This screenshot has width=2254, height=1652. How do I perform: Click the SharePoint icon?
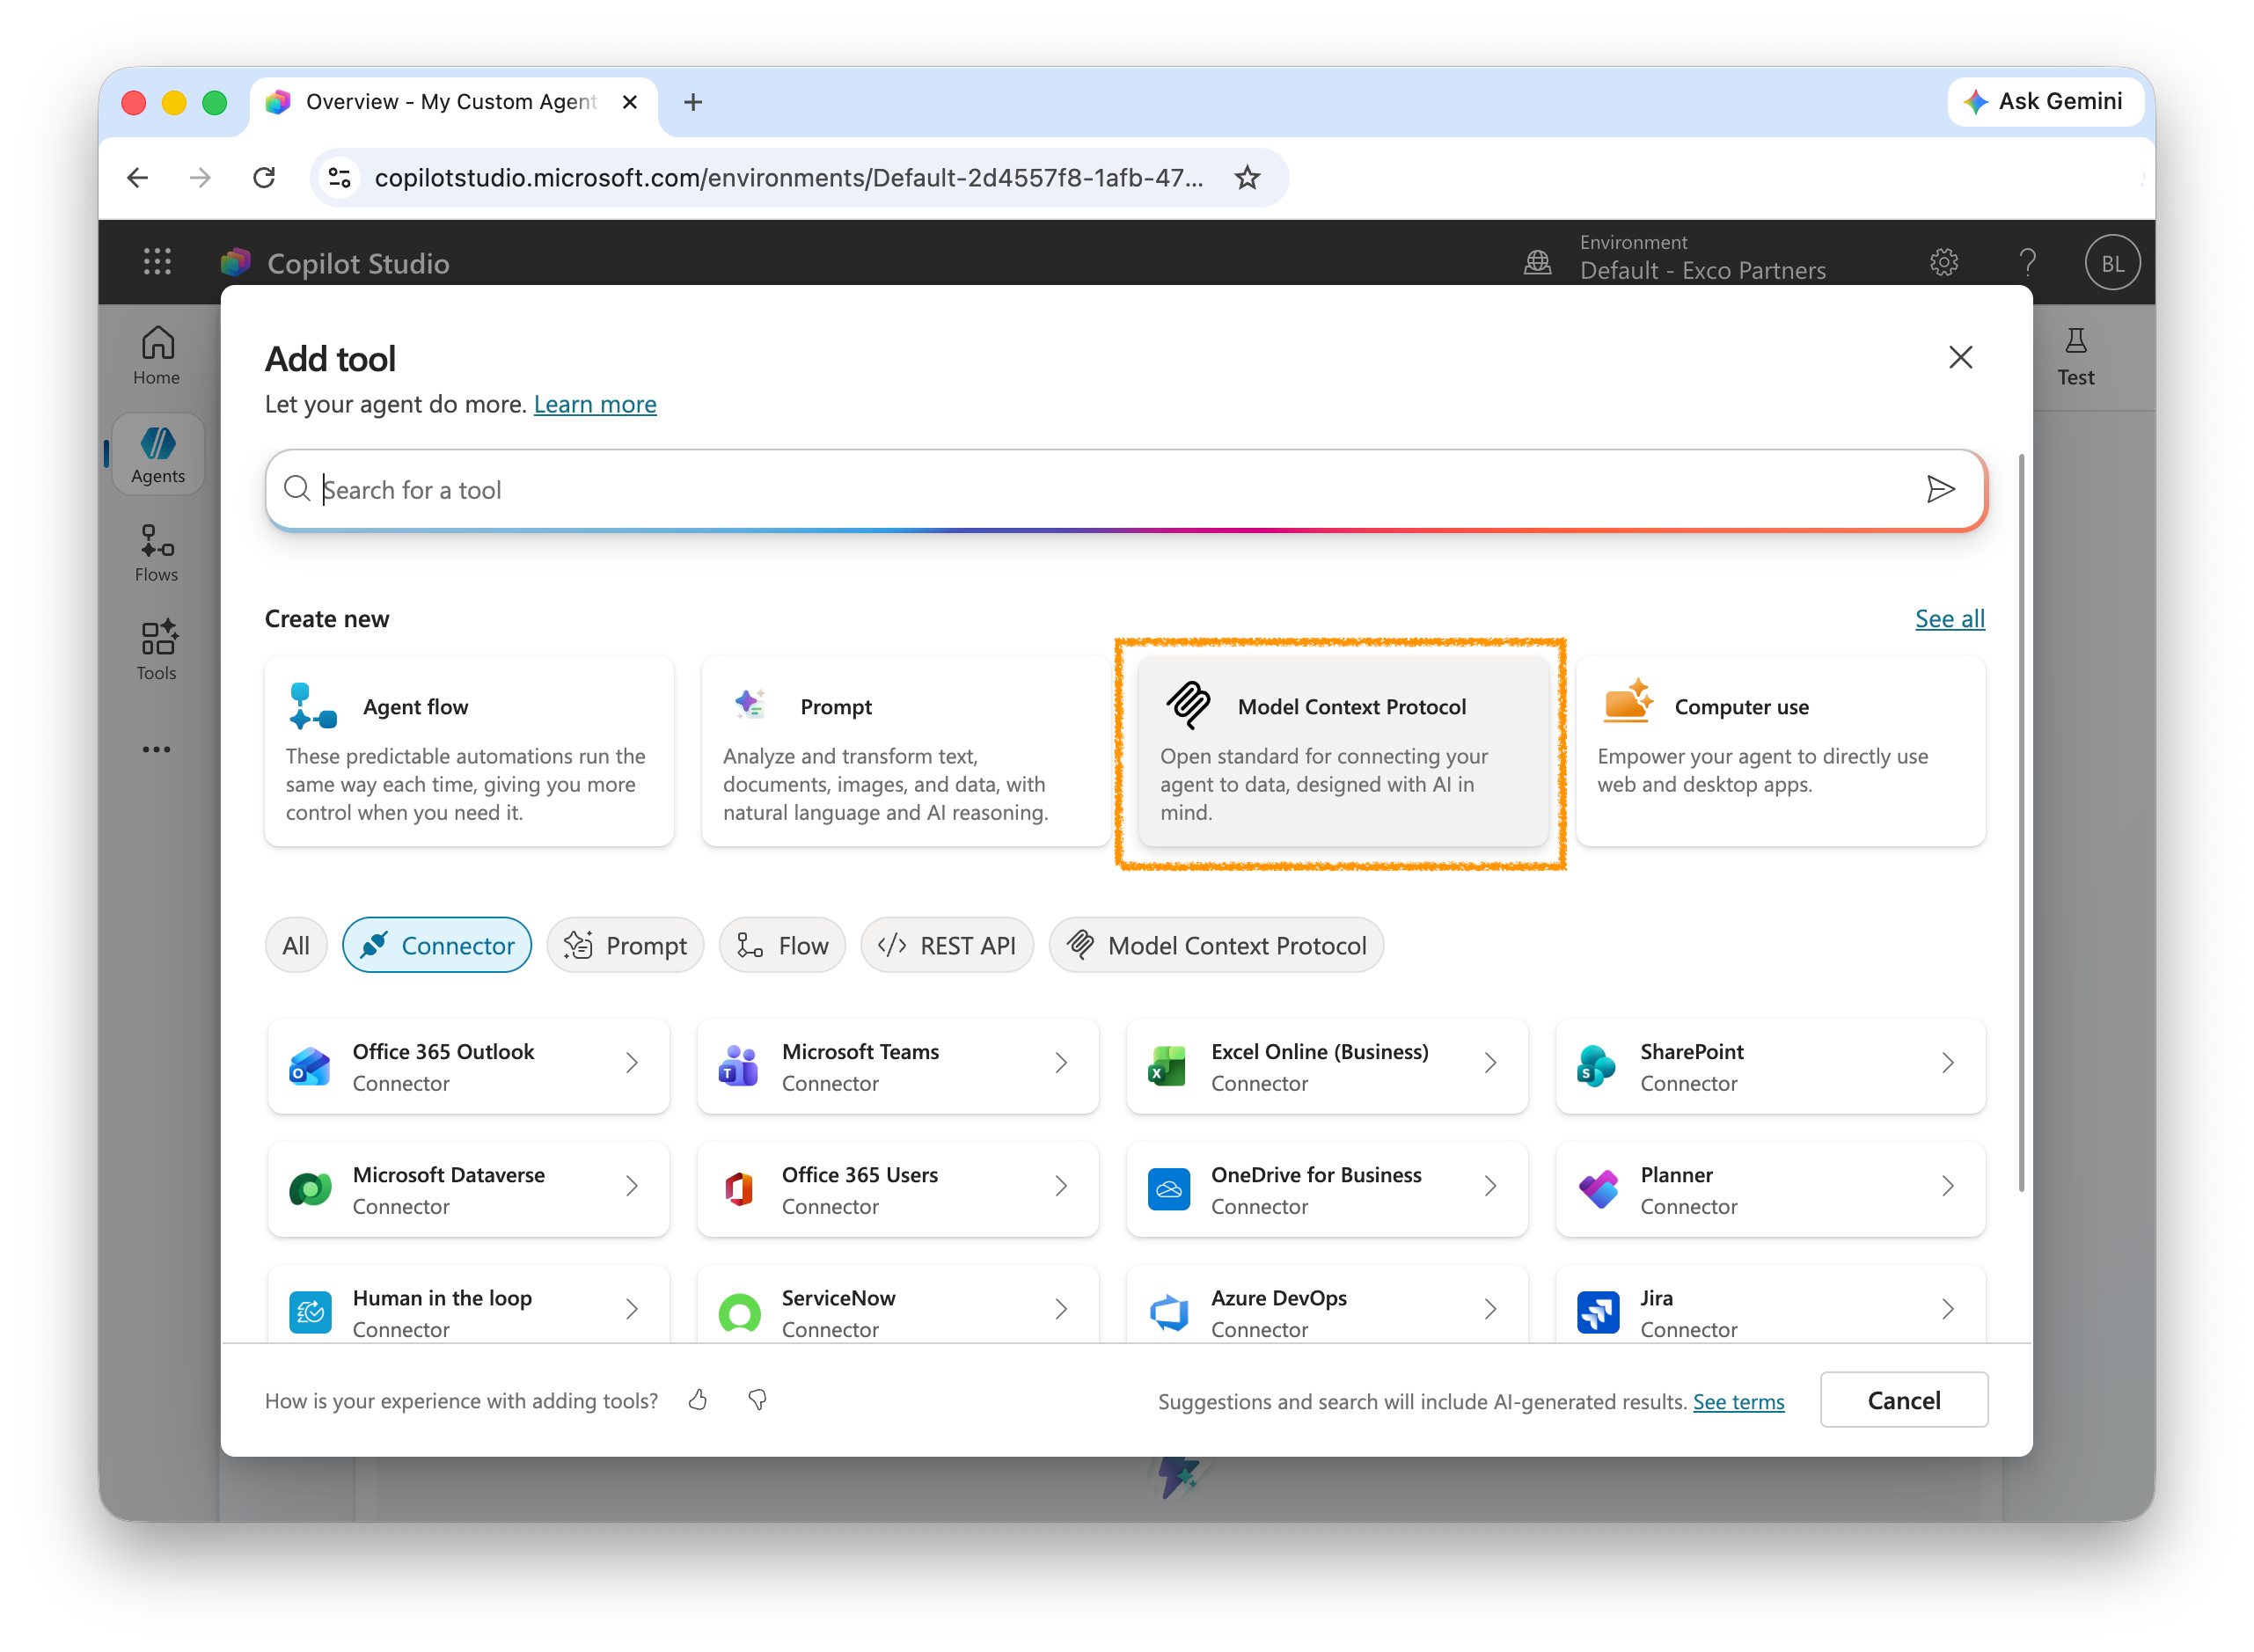(1596, 1066)
